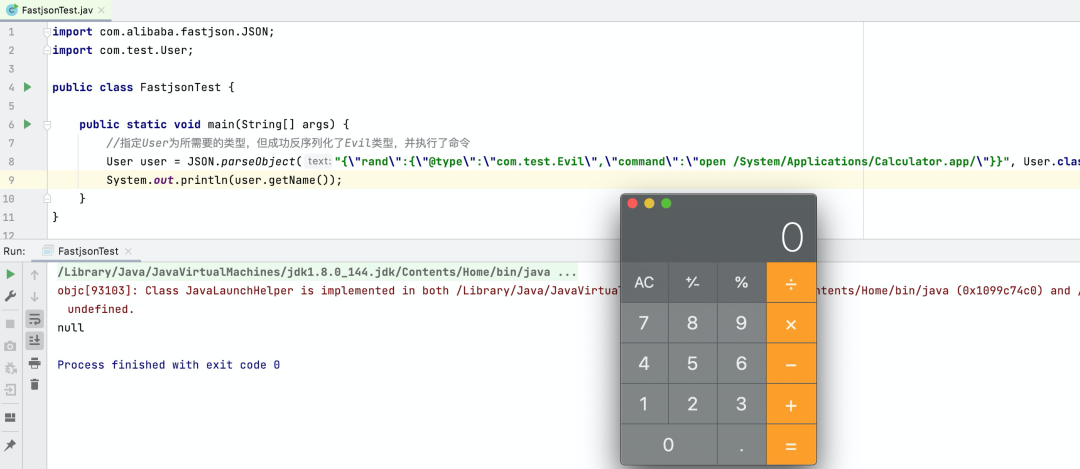The image size is (1080, 469).
Task: Restore layout icon in Run panel
Action: pyautogui.click(x=10, y=417)
